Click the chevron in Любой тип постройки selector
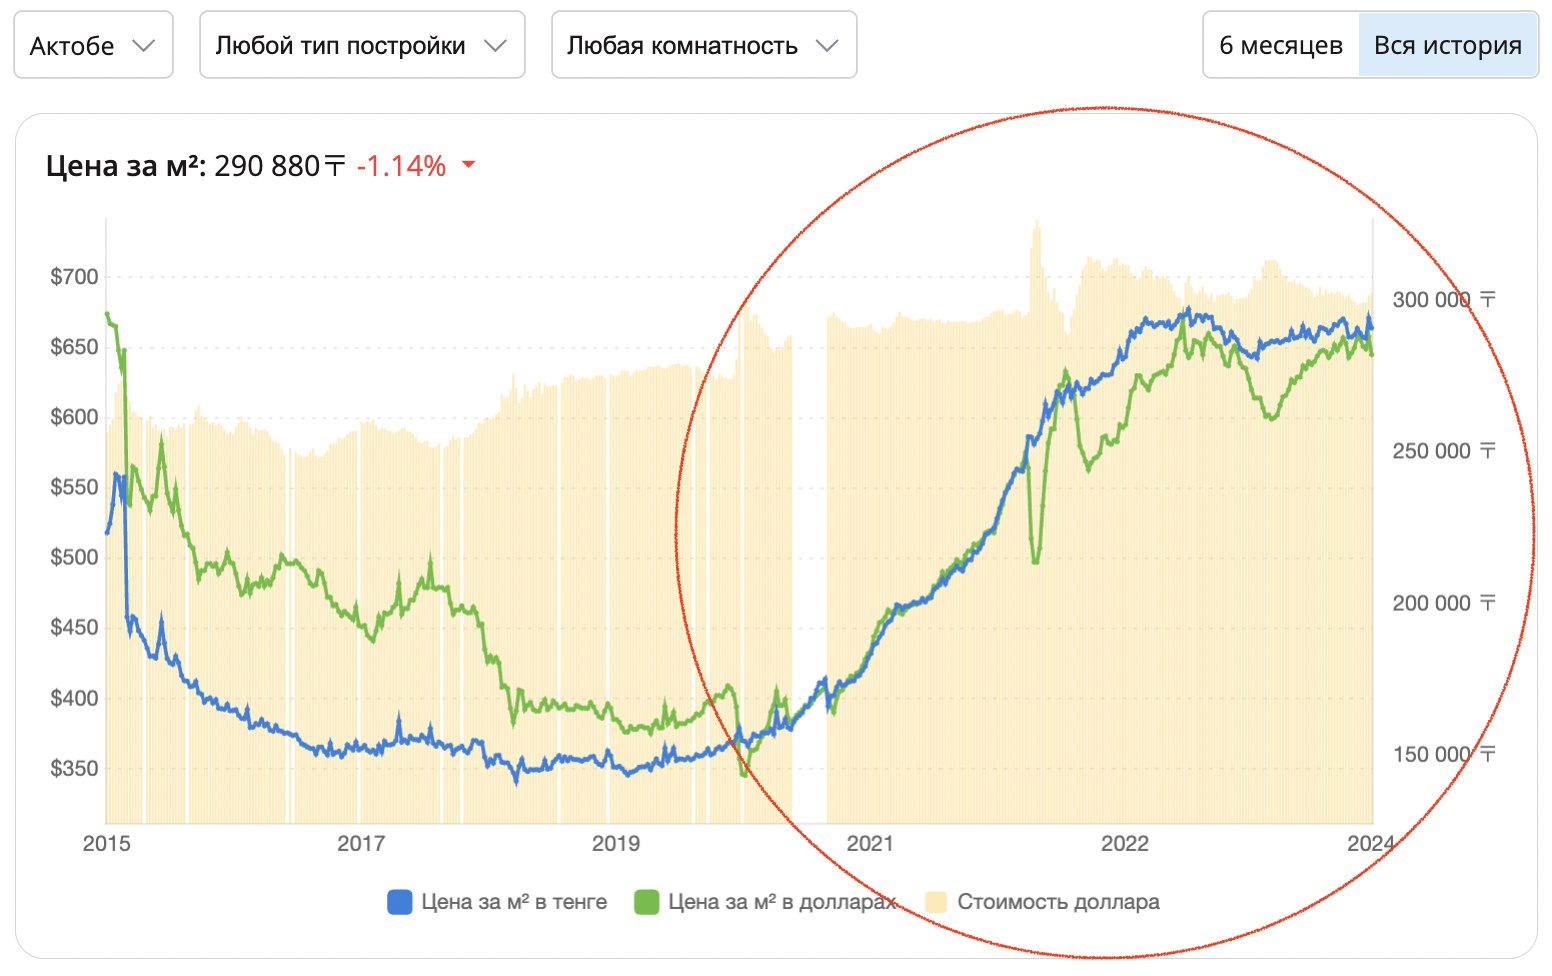The width and height of the screenshot is (1552, 976). pyautogui.click(x=496, y=46)
